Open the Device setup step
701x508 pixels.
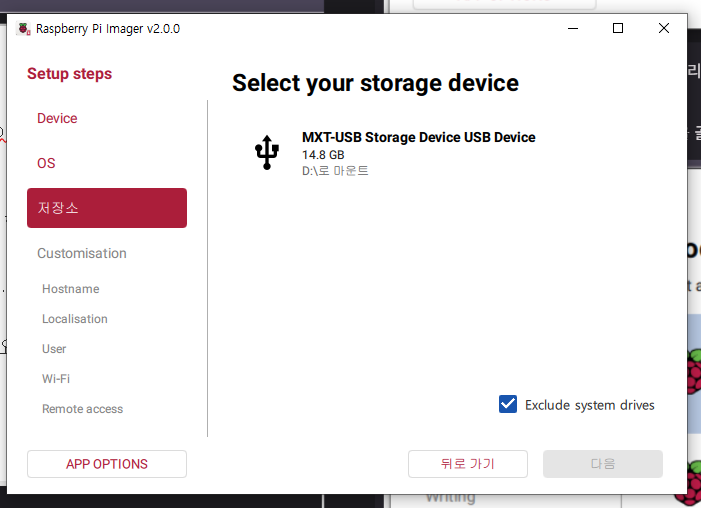click(x=57, y=118)
